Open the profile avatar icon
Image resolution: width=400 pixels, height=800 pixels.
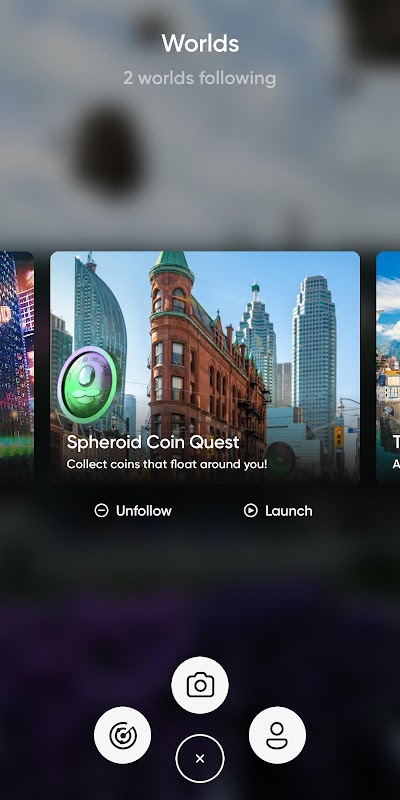(277, 735)
